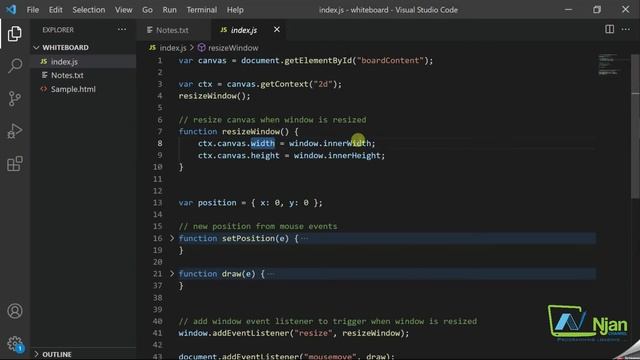Click "boardContent" string on line 1
Viewport: 640px width, 360px height.
[x=390, y=60]
